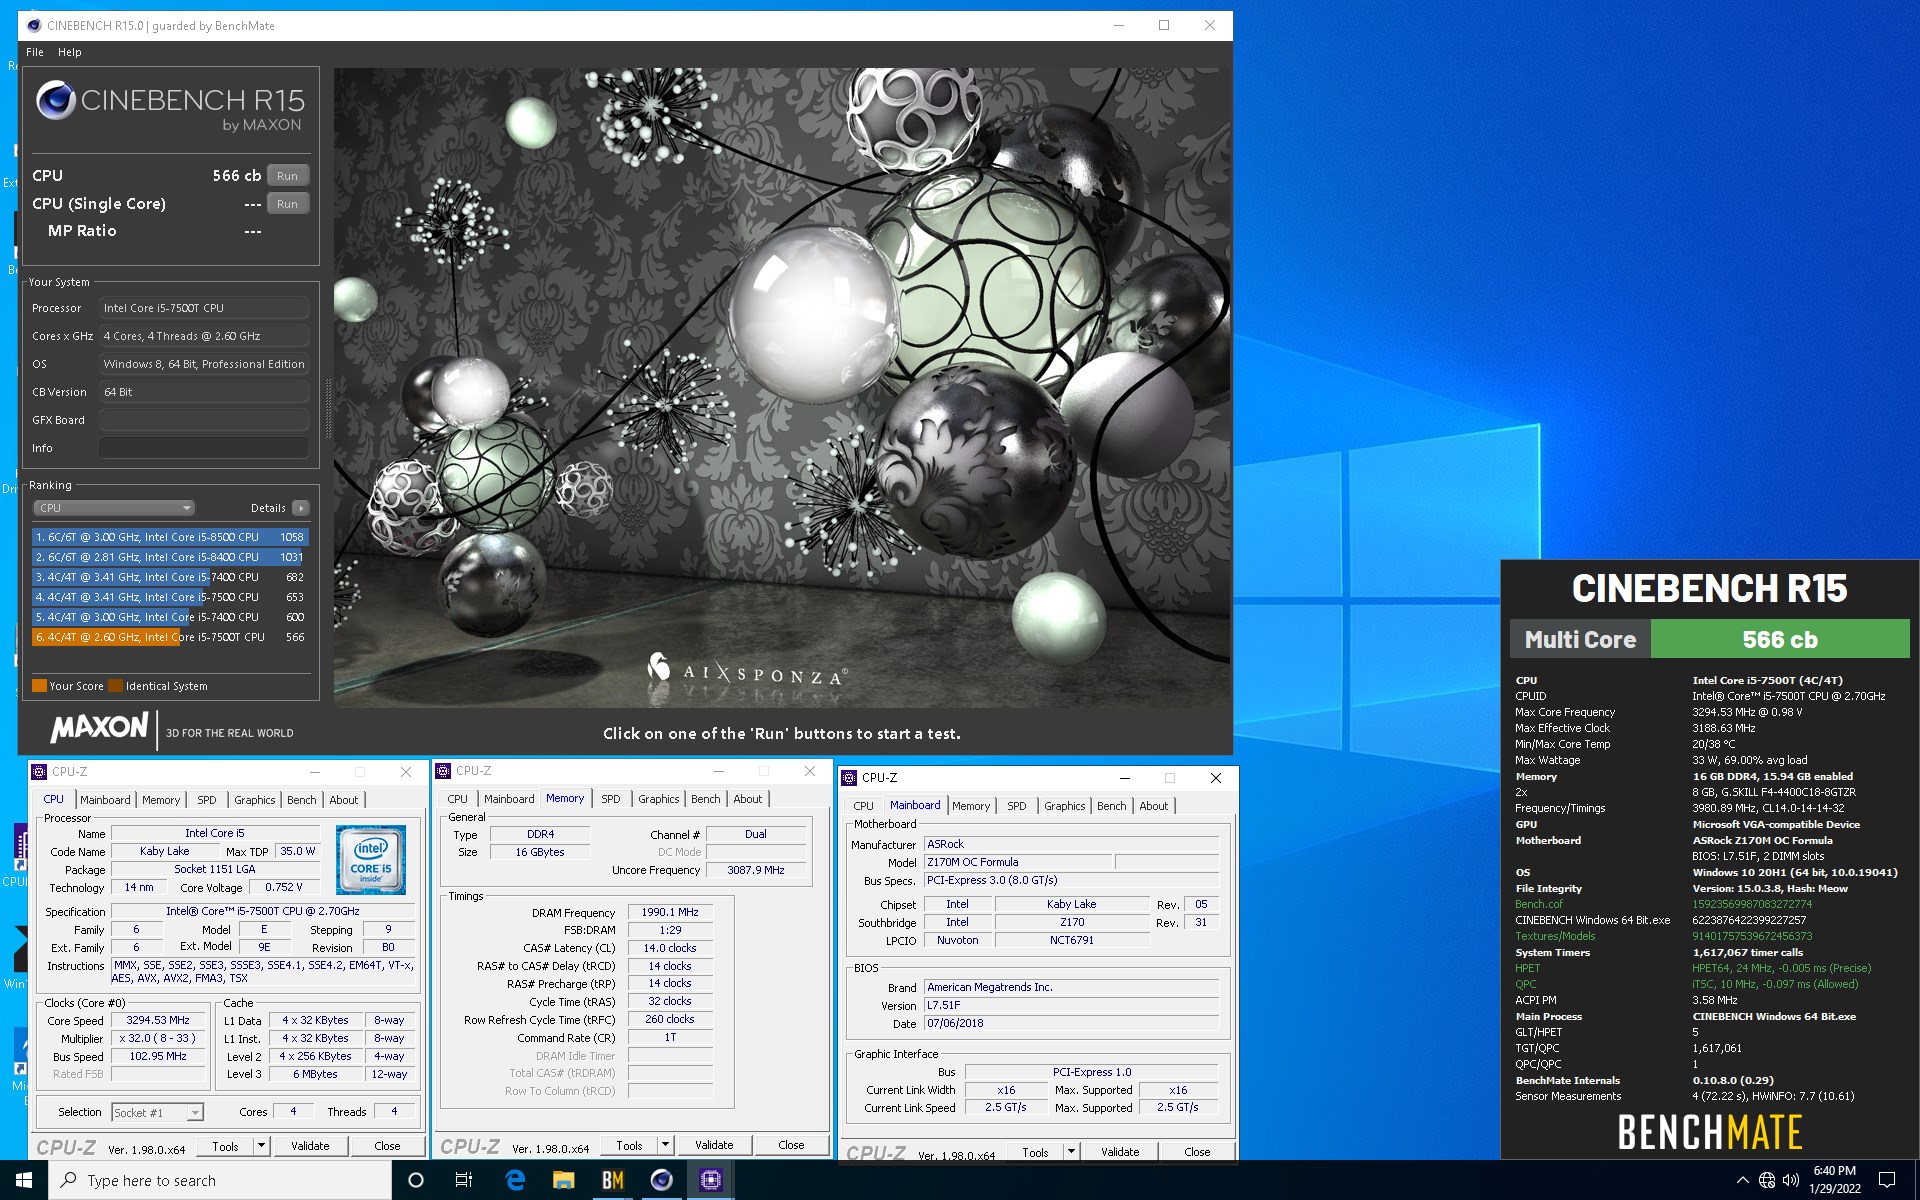Run the CPU Single Core test
Viewport: 1920px width, 1200px height.
tap(287, 203)
